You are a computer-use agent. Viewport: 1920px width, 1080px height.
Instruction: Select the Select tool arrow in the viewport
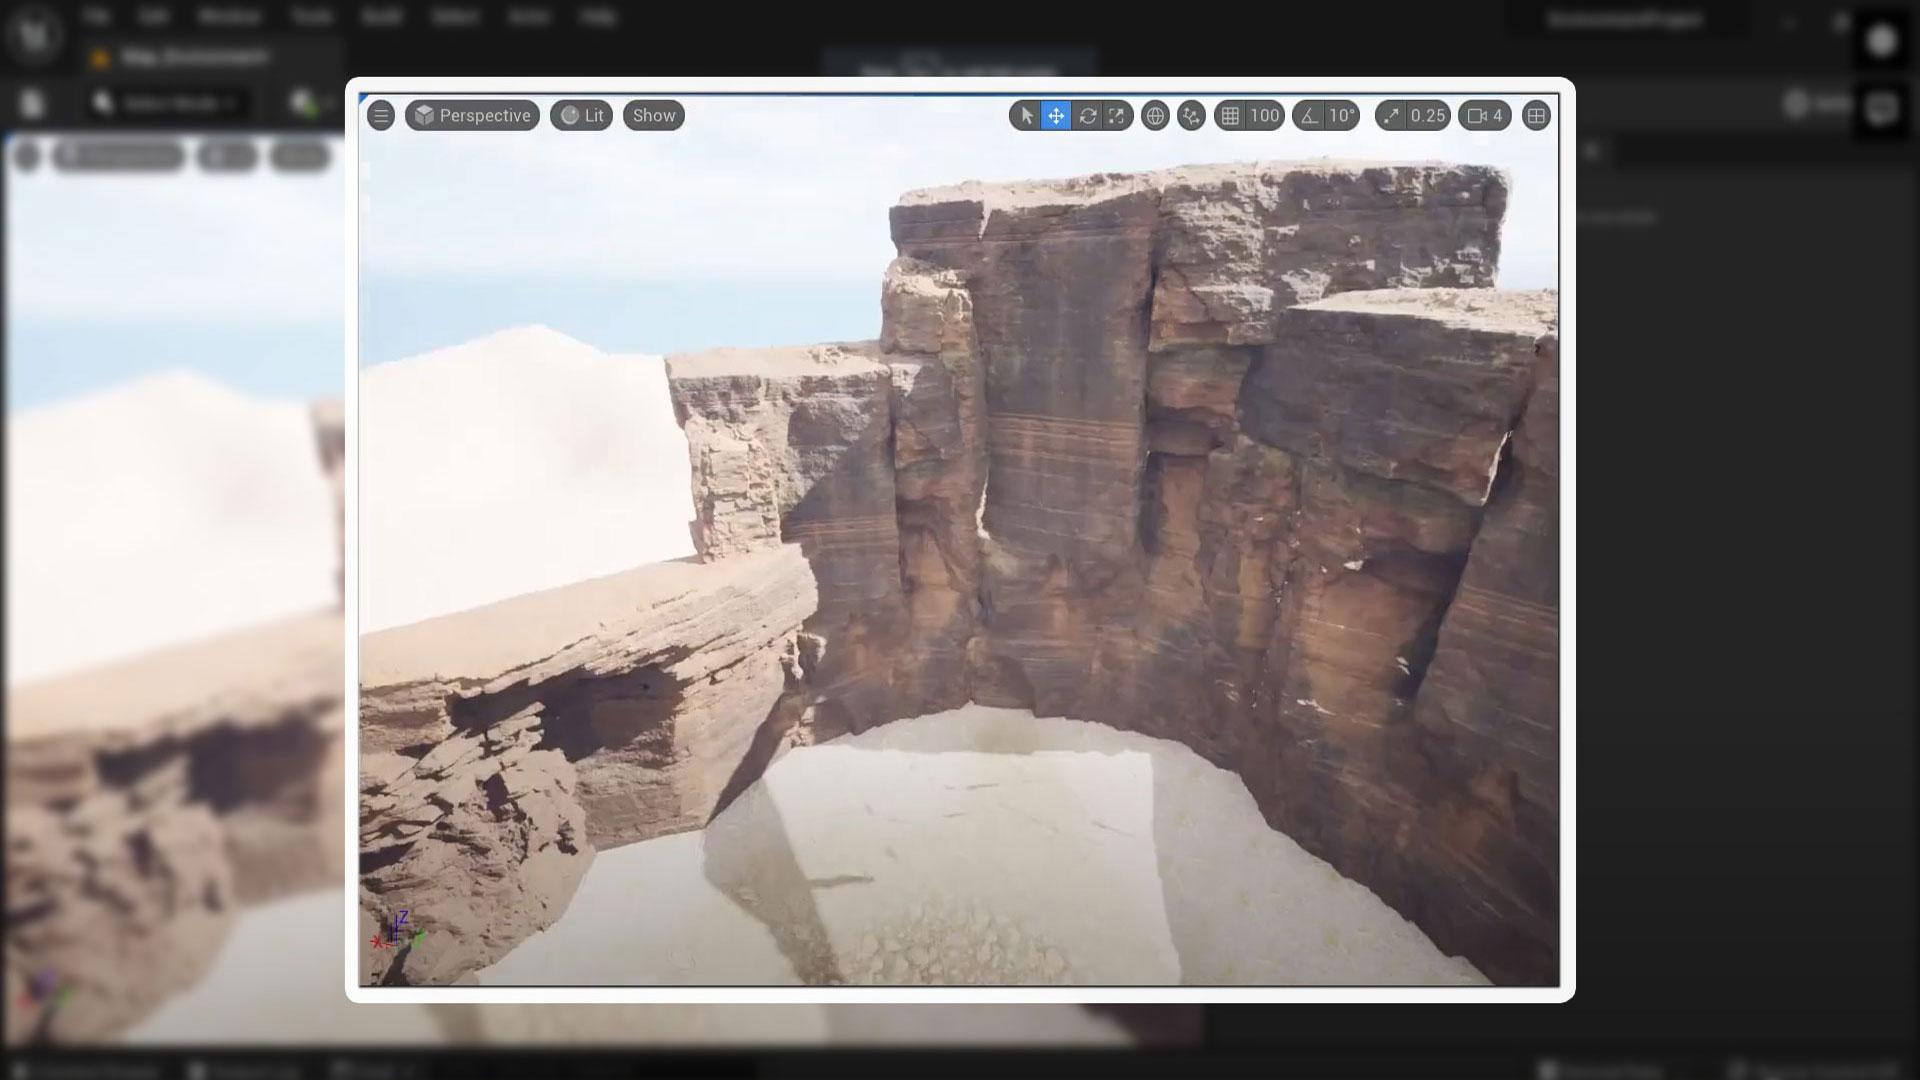click(x=1025, y=115)
